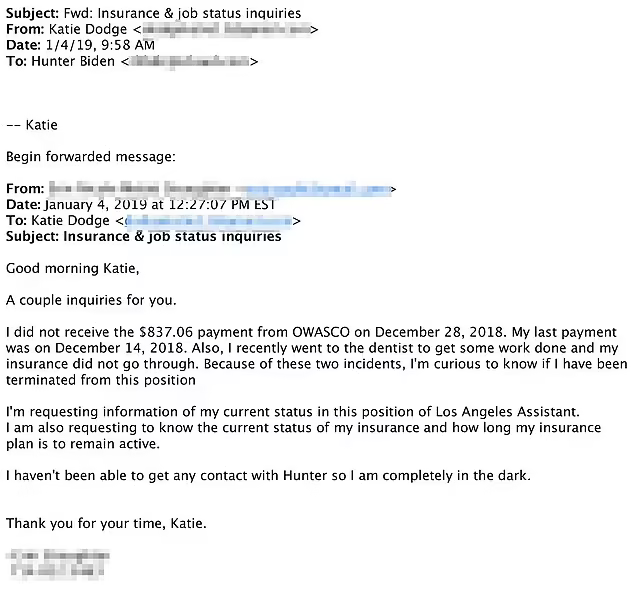Click 'A couple inquiries for you.' line
Viewport: 634px width, 612px height.
[91, 300]
